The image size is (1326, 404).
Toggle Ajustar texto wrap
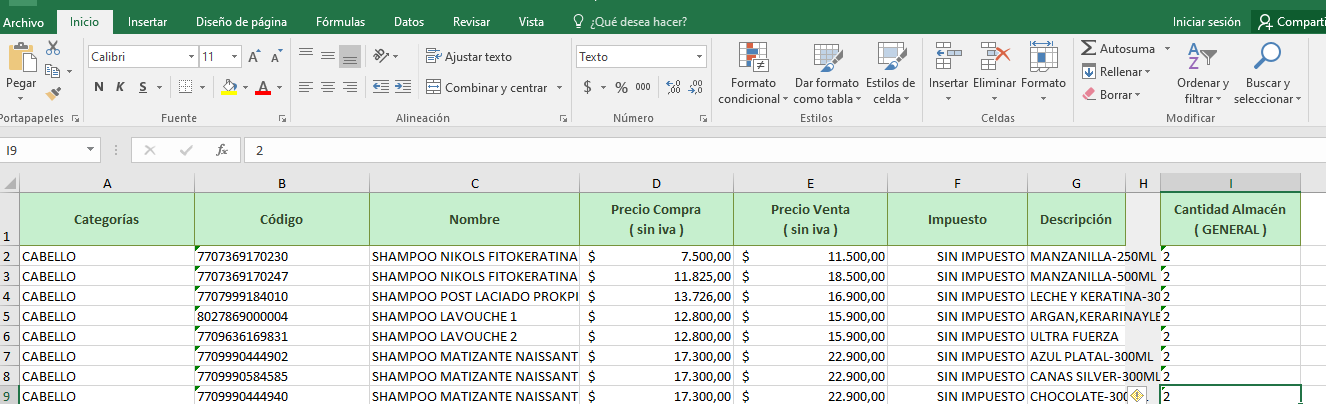click(x=469, y=57)
